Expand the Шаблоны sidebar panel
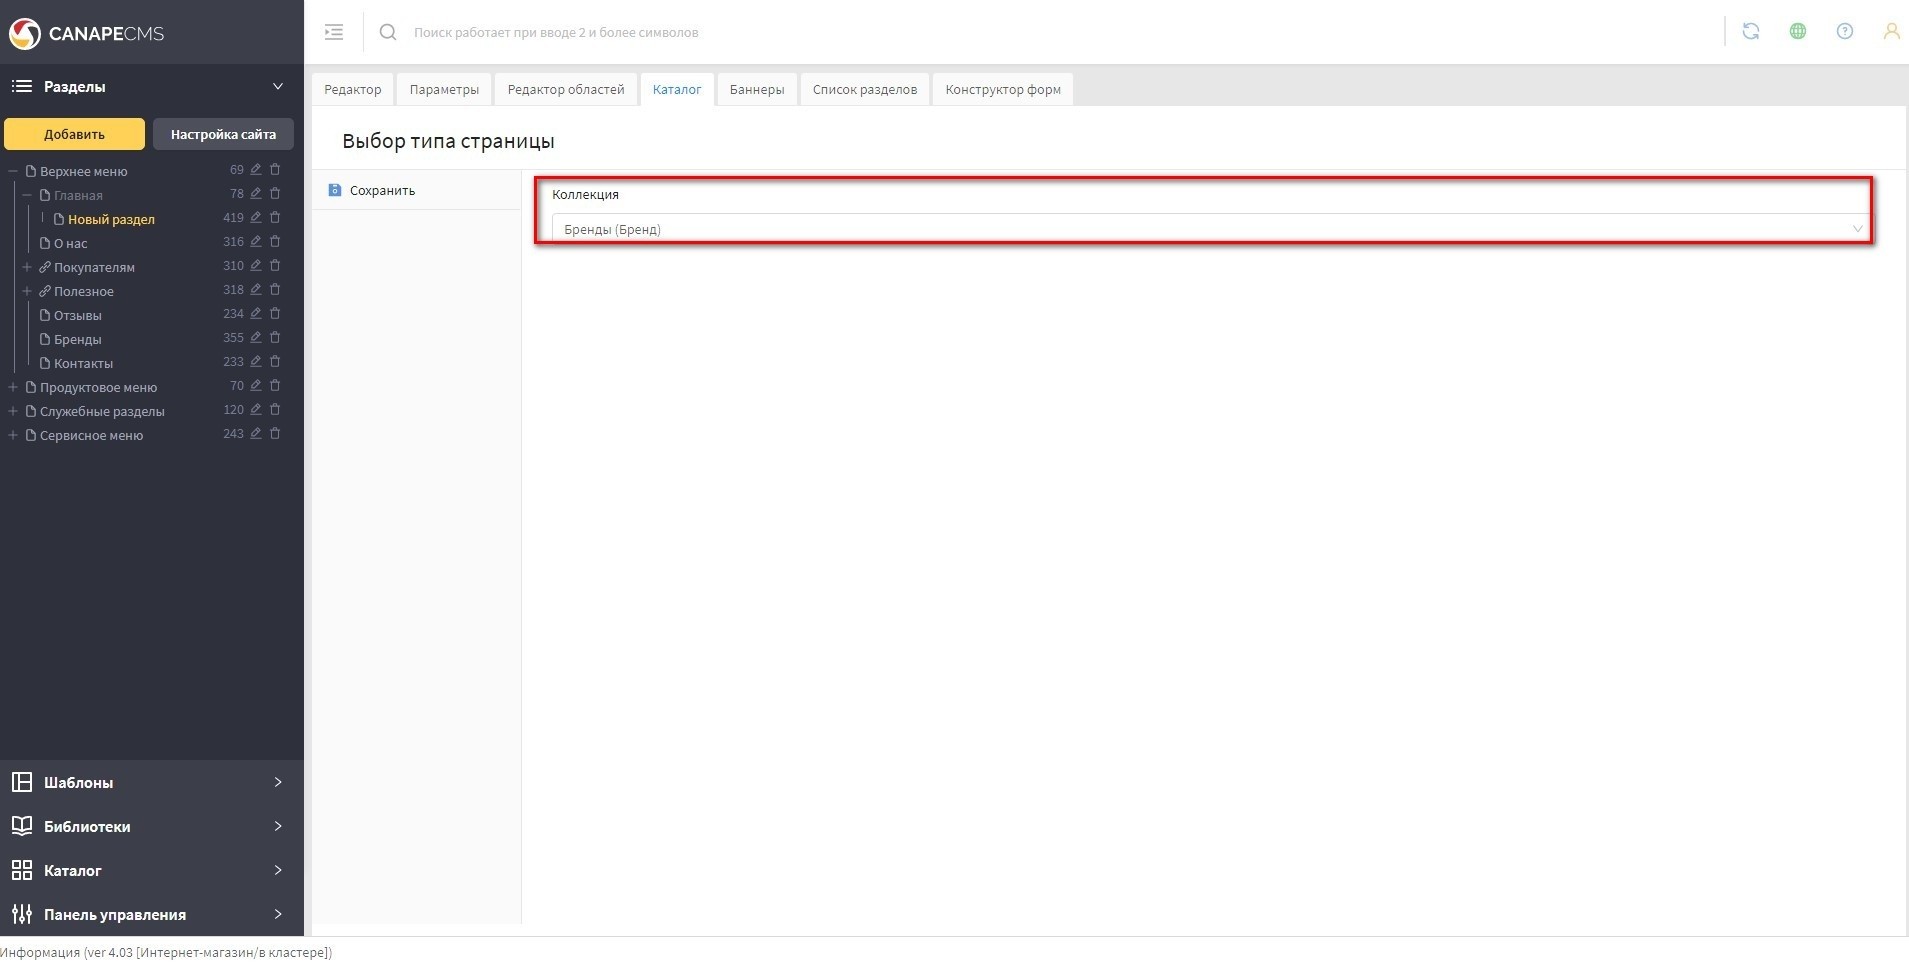The height and width of the screenshot is (964, 1909). (150, 782)
